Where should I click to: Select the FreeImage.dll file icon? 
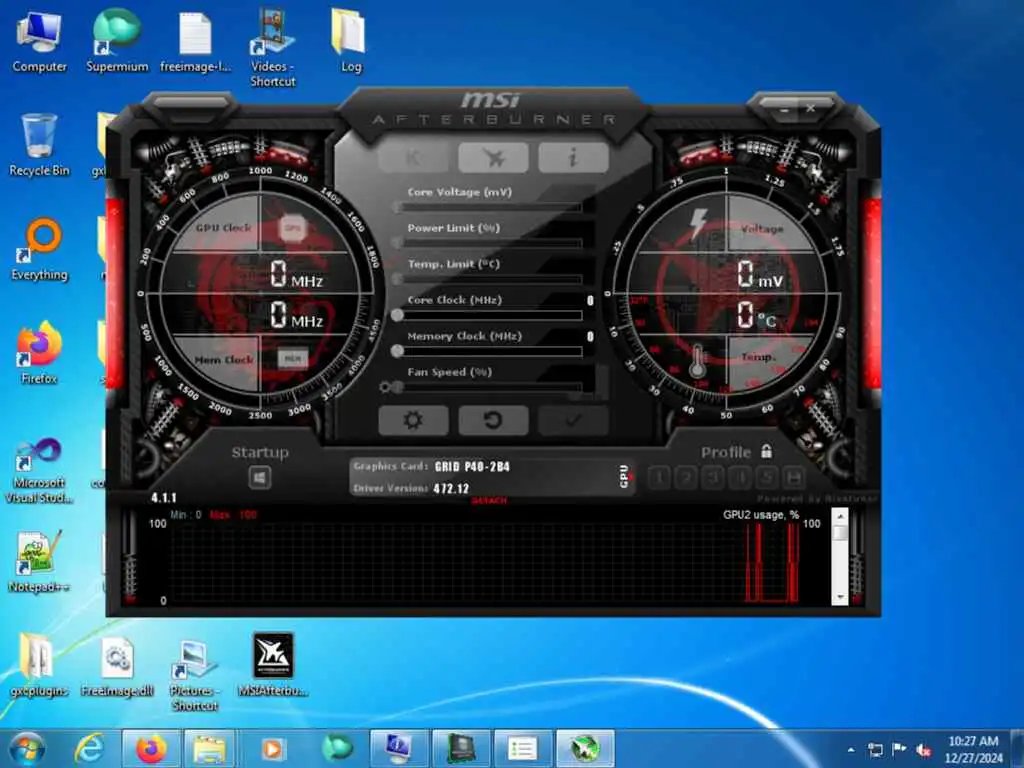pyautogui.click(x=117, y=666)
